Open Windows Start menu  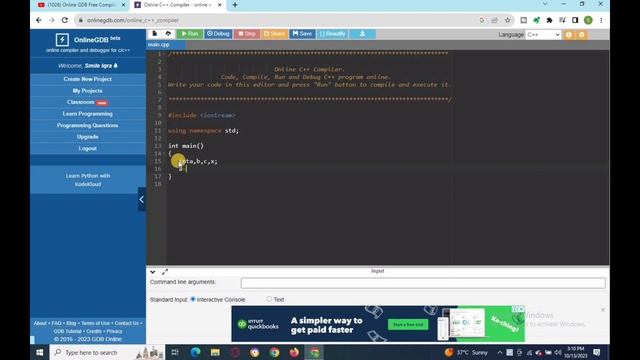40,352
